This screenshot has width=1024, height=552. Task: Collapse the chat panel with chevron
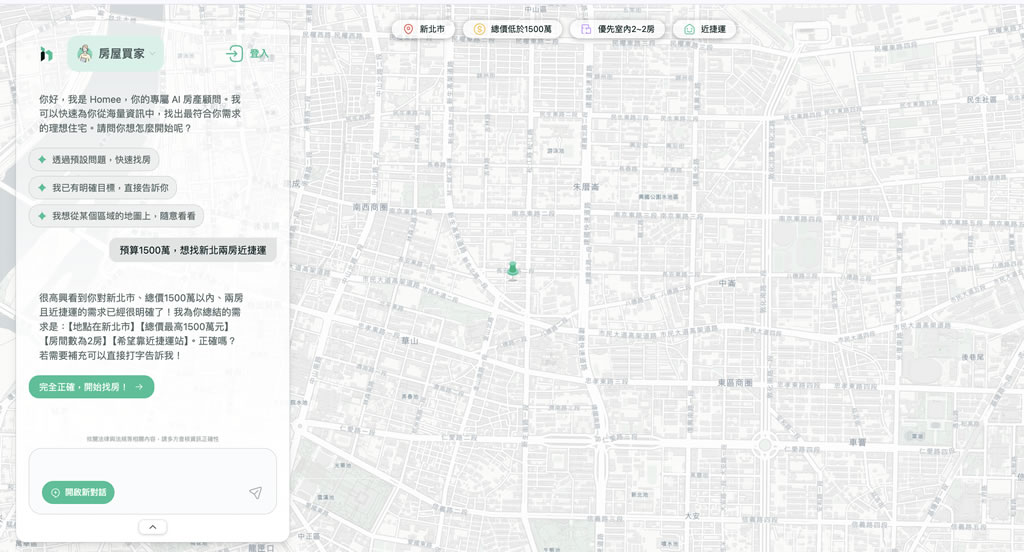click(152, 527)
